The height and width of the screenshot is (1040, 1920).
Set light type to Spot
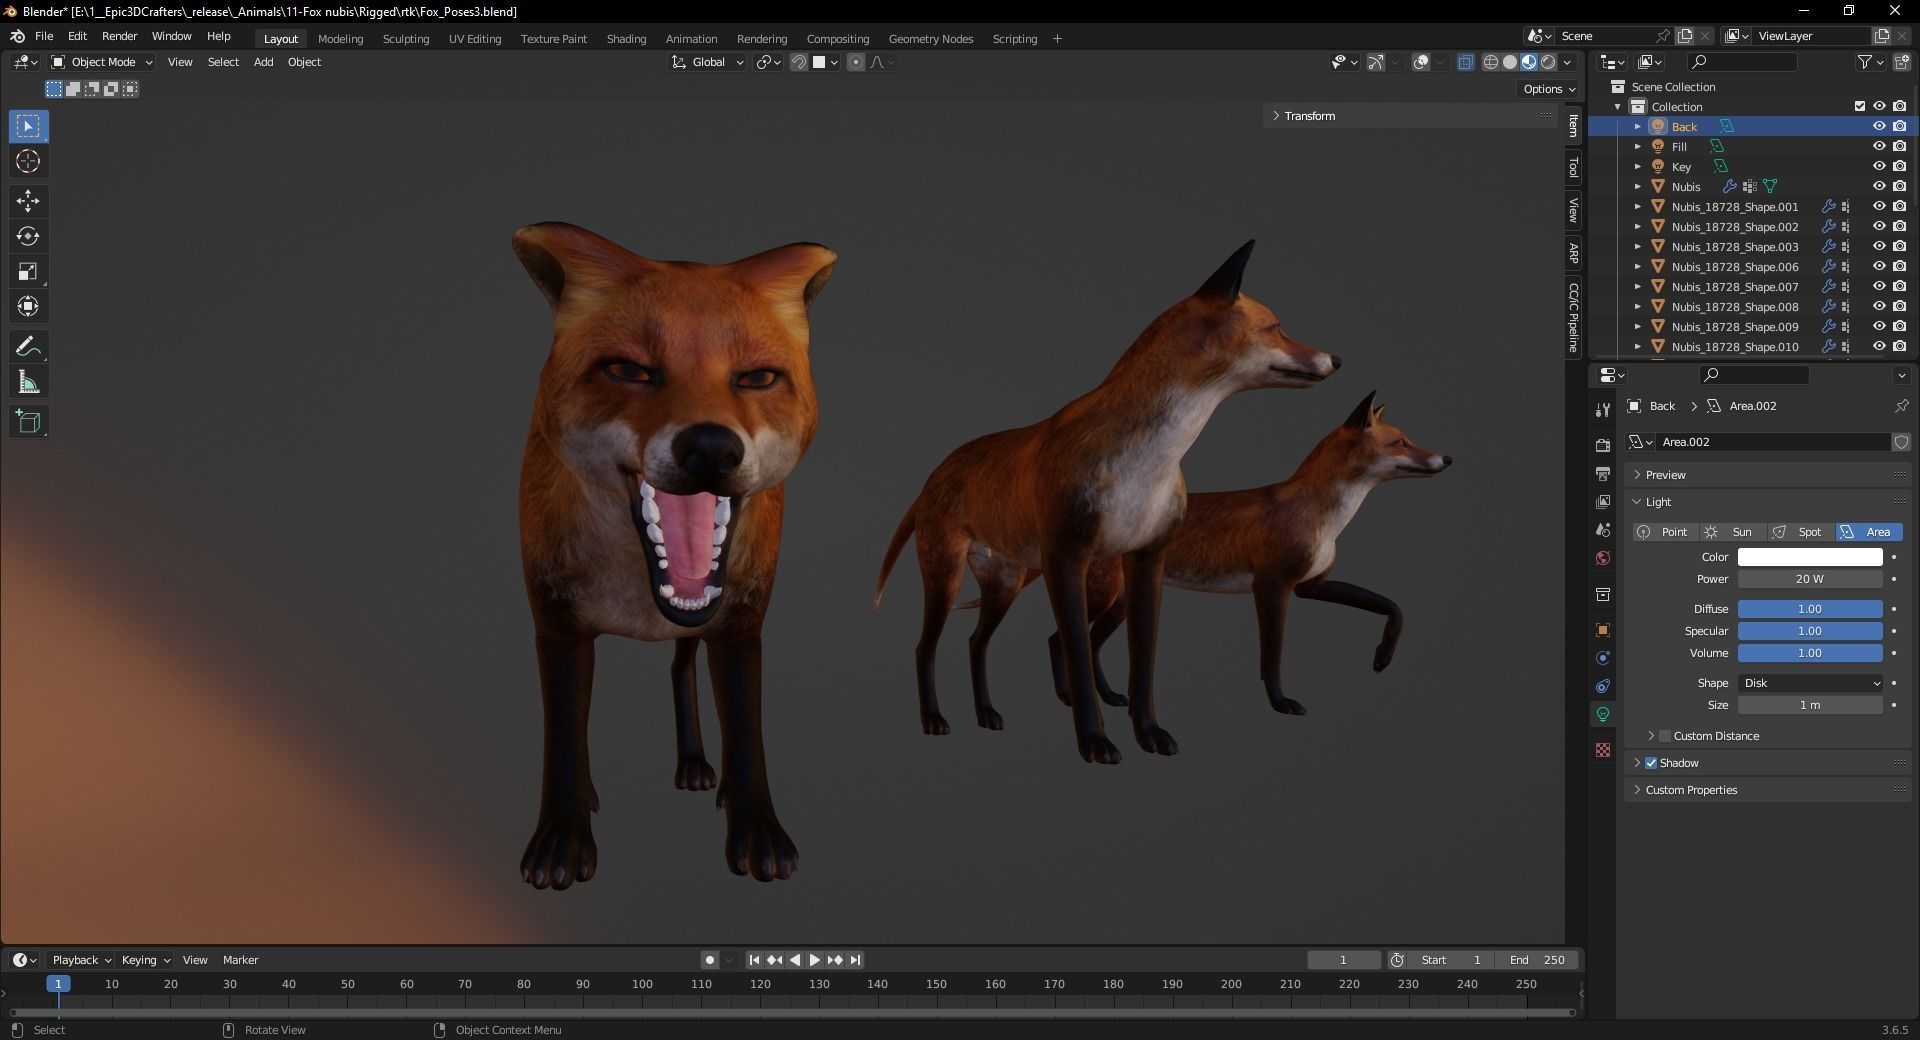coord(1800,532)
